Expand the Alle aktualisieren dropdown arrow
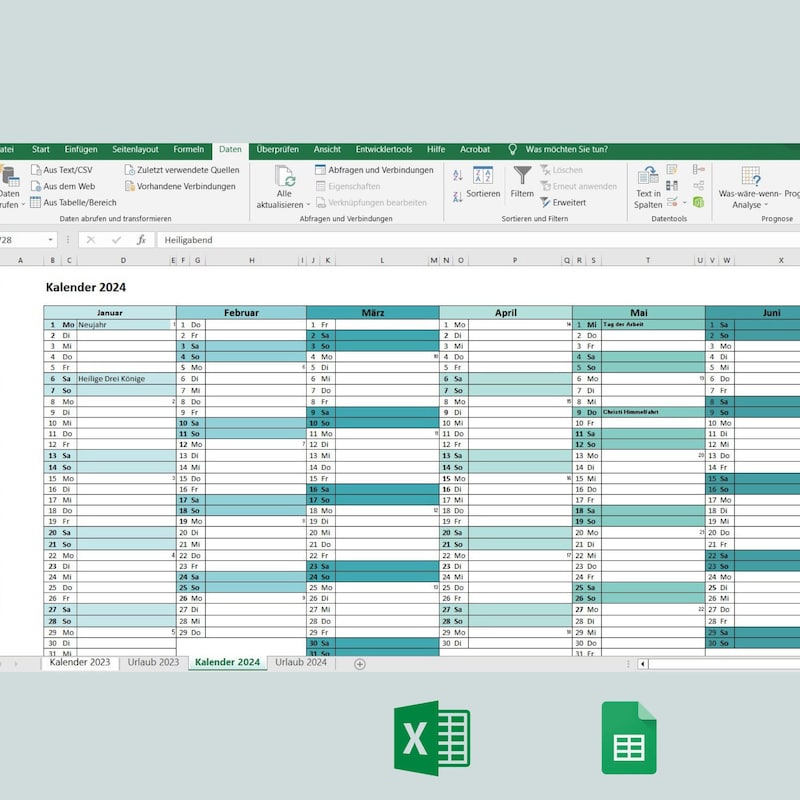Screen dimensions: 800x800 308,205
